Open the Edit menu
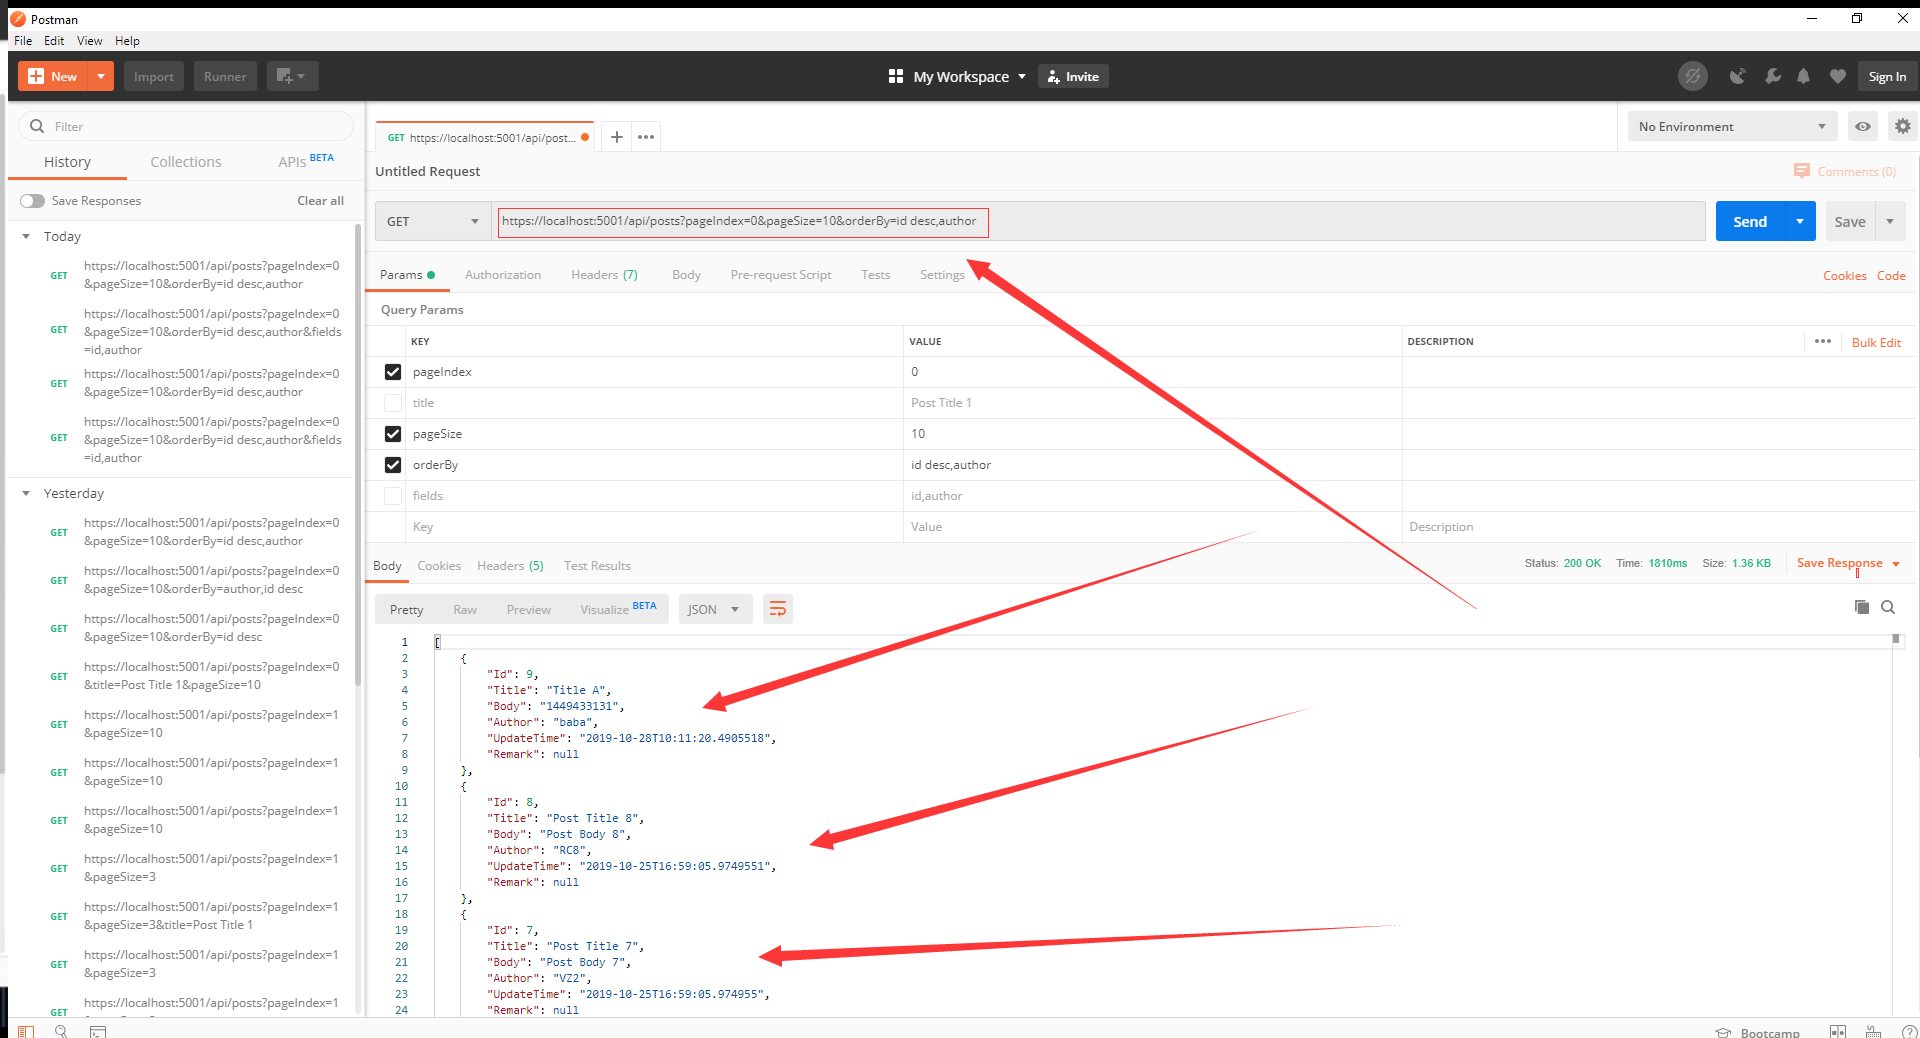This screenshot has width=1920, height=1038. (x=54, y=41)
